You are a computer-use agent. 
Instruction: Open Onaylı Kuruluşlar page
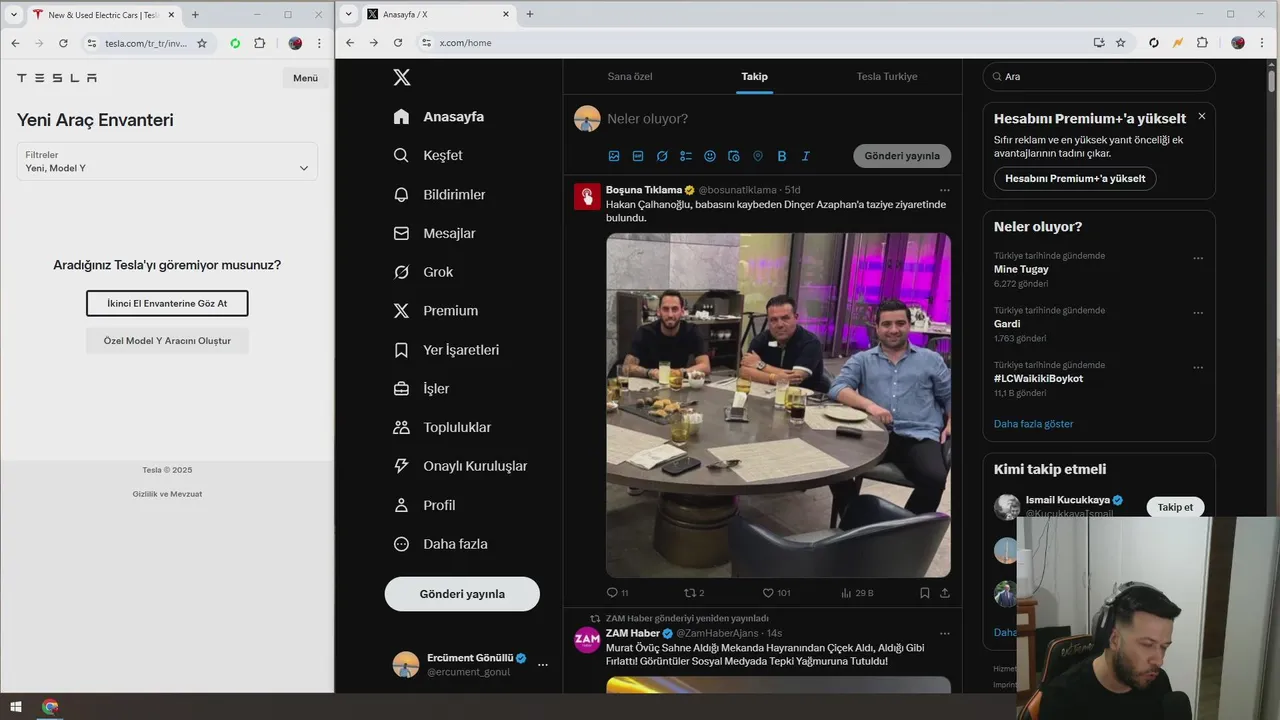point(460,466)
